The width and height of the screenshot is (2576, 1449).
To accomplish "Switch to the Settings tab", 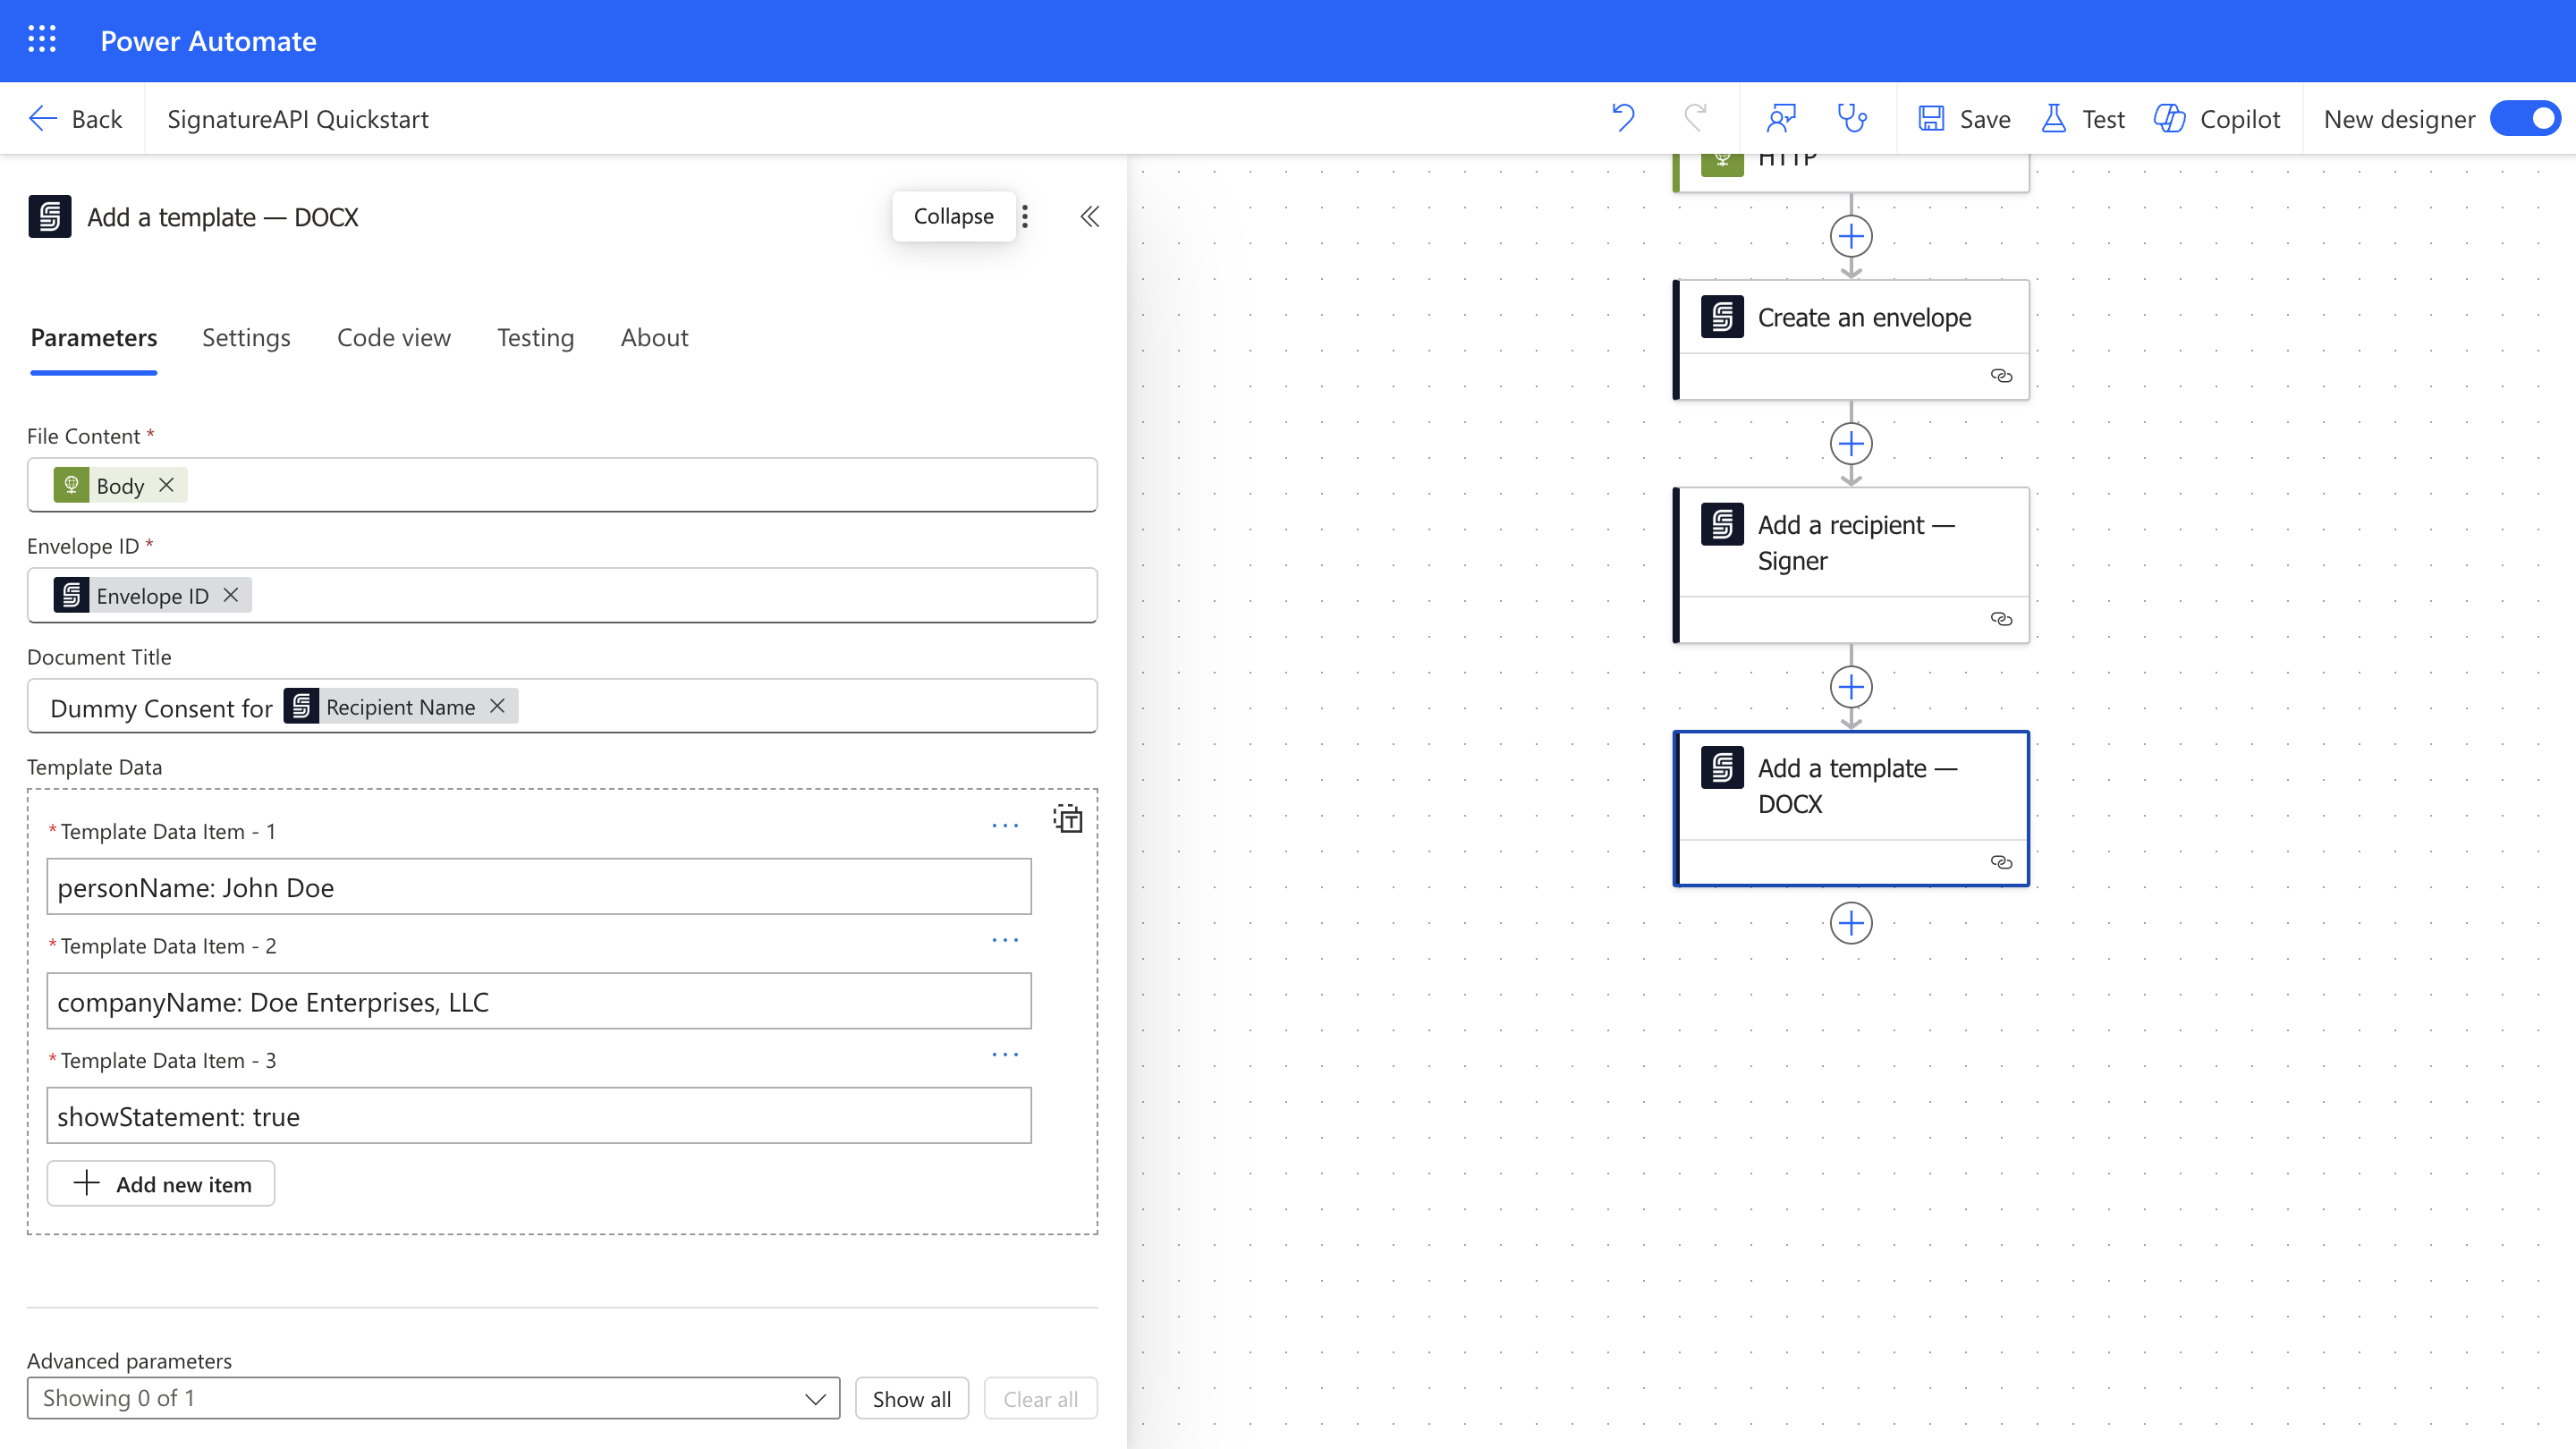I will click(246, 338).
